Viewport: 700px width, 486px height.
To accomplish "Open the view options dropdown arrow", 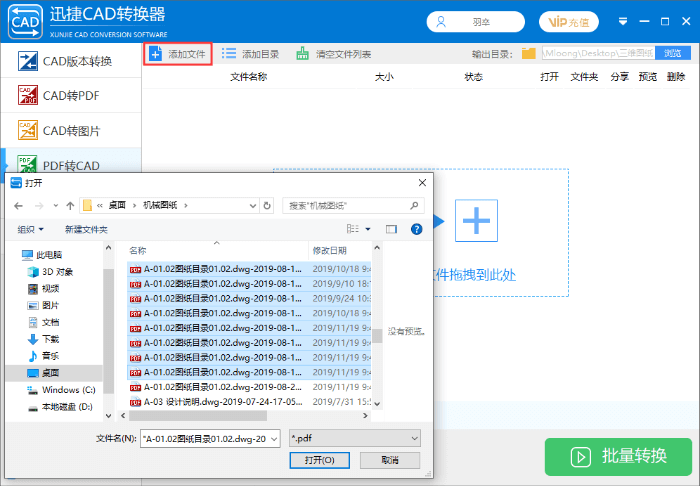I will (x=368, y=229).
